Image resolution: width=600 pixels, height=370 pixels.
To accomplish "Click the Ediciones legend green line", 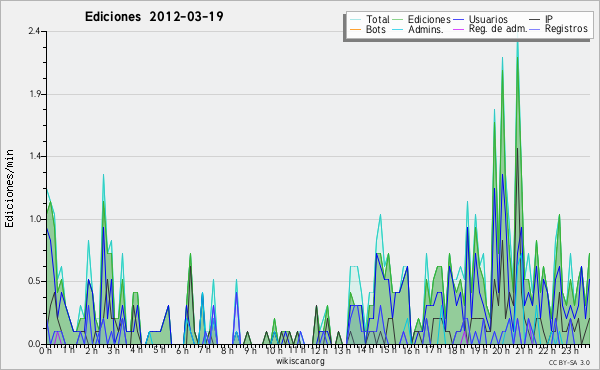I will (398, 20).
